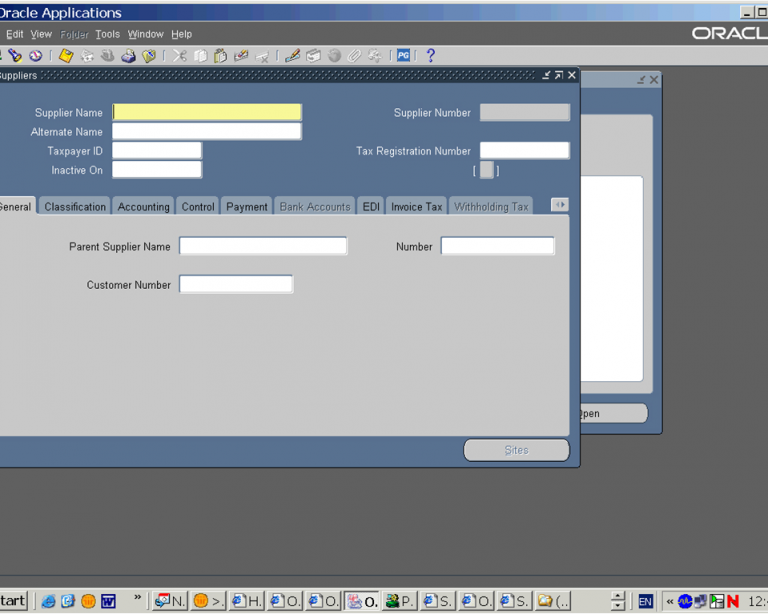This screenshot has width=768, height=614.
Task: Open the Invoice Tax tab
Action: (x=416, y=207)
